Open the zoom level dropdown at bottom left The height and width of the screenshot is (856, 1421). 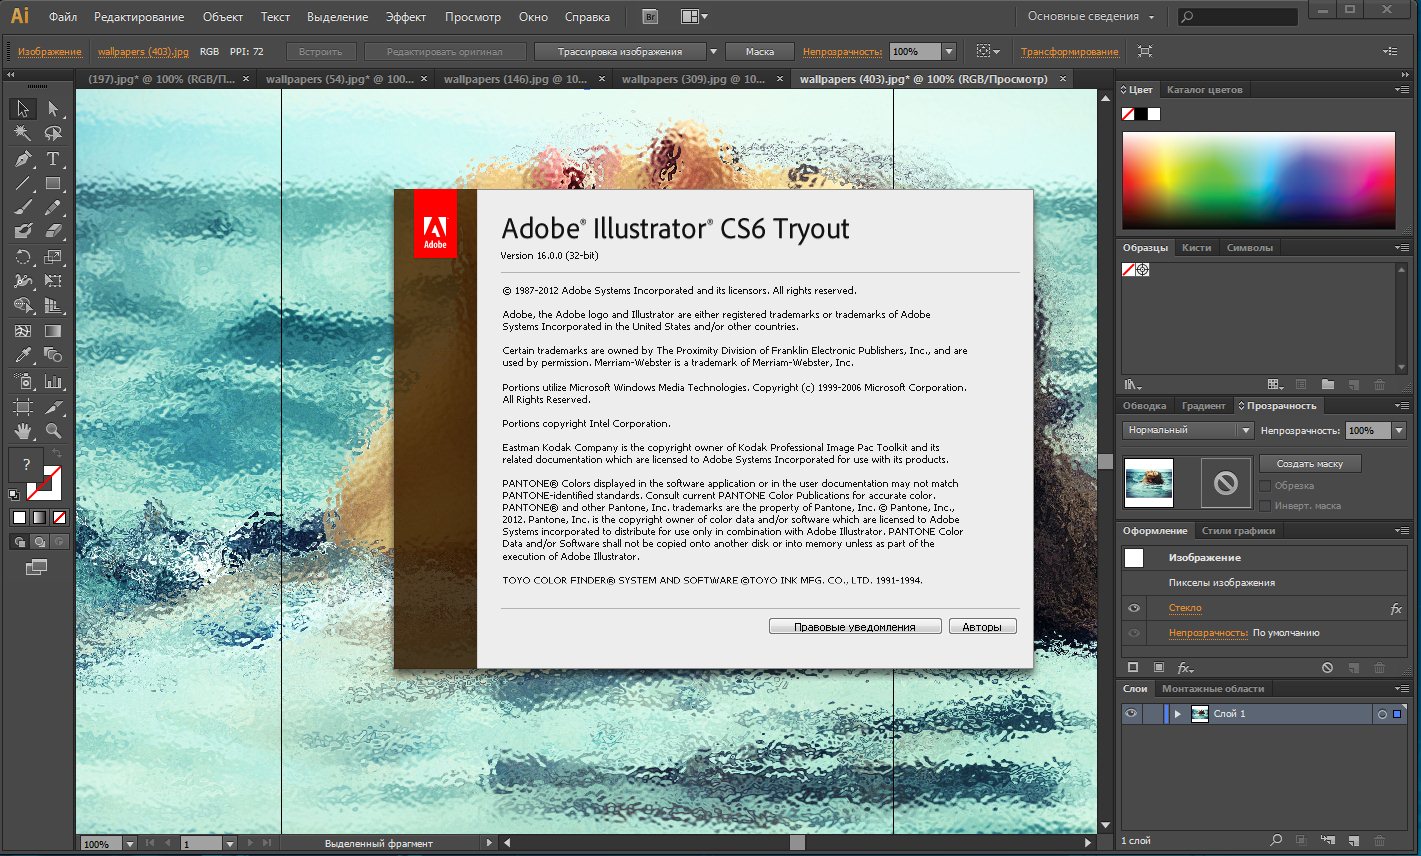pos(129,844)
